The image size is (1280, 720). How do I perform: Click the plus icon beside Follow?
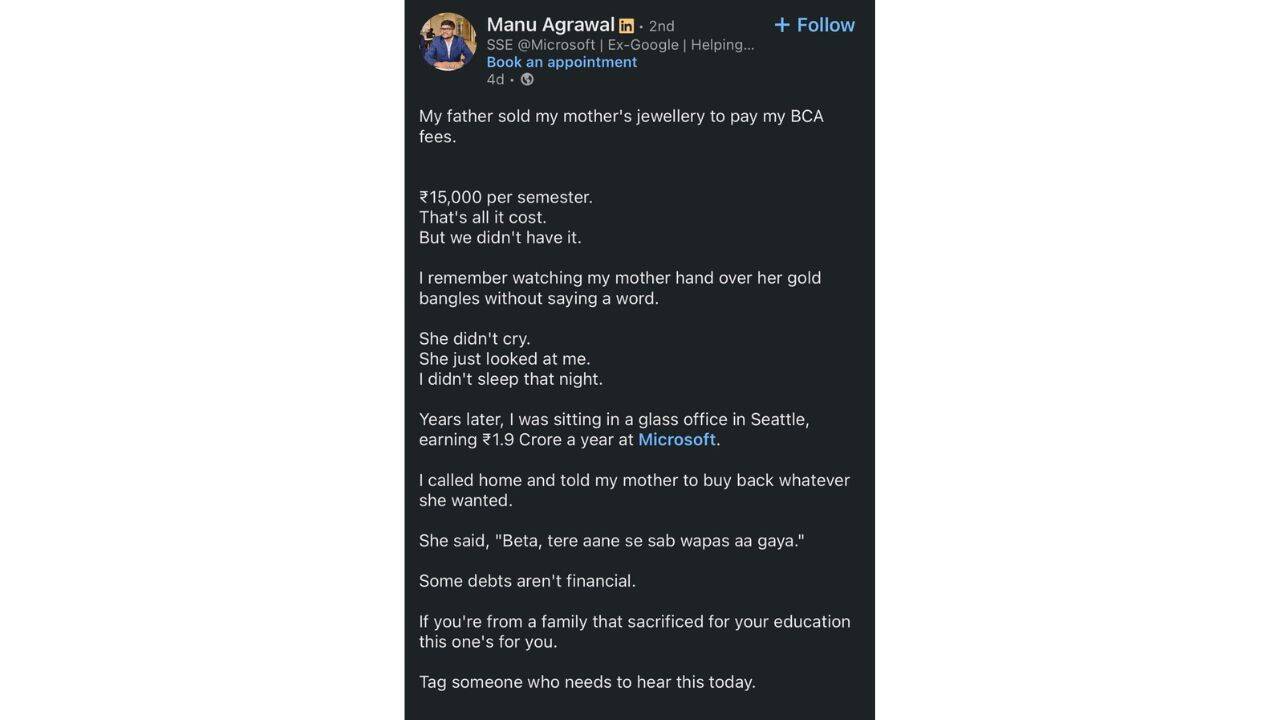[782, 25]
